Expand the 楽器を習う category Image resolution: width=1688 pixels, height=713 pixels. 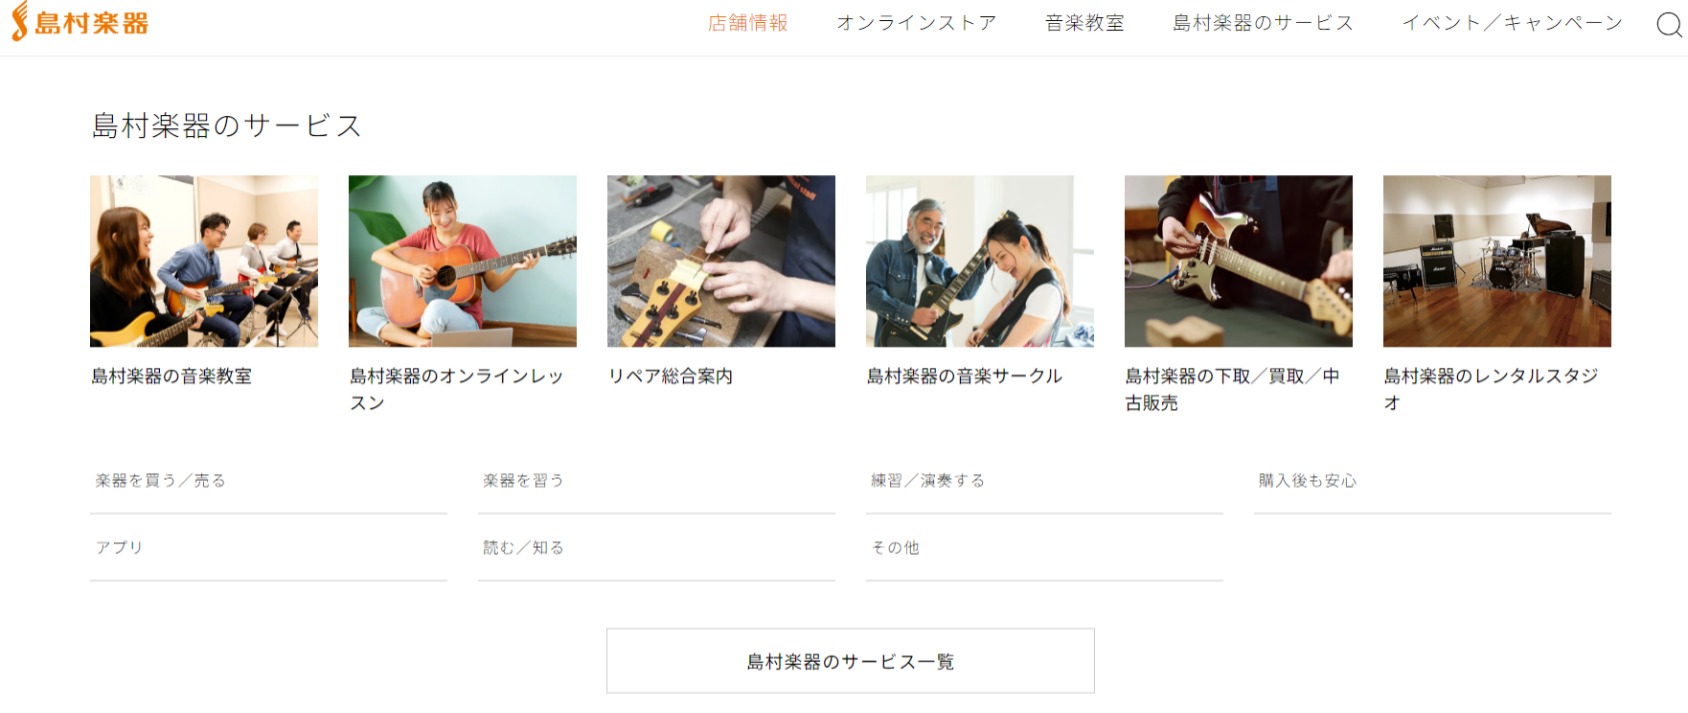[656, 481]
